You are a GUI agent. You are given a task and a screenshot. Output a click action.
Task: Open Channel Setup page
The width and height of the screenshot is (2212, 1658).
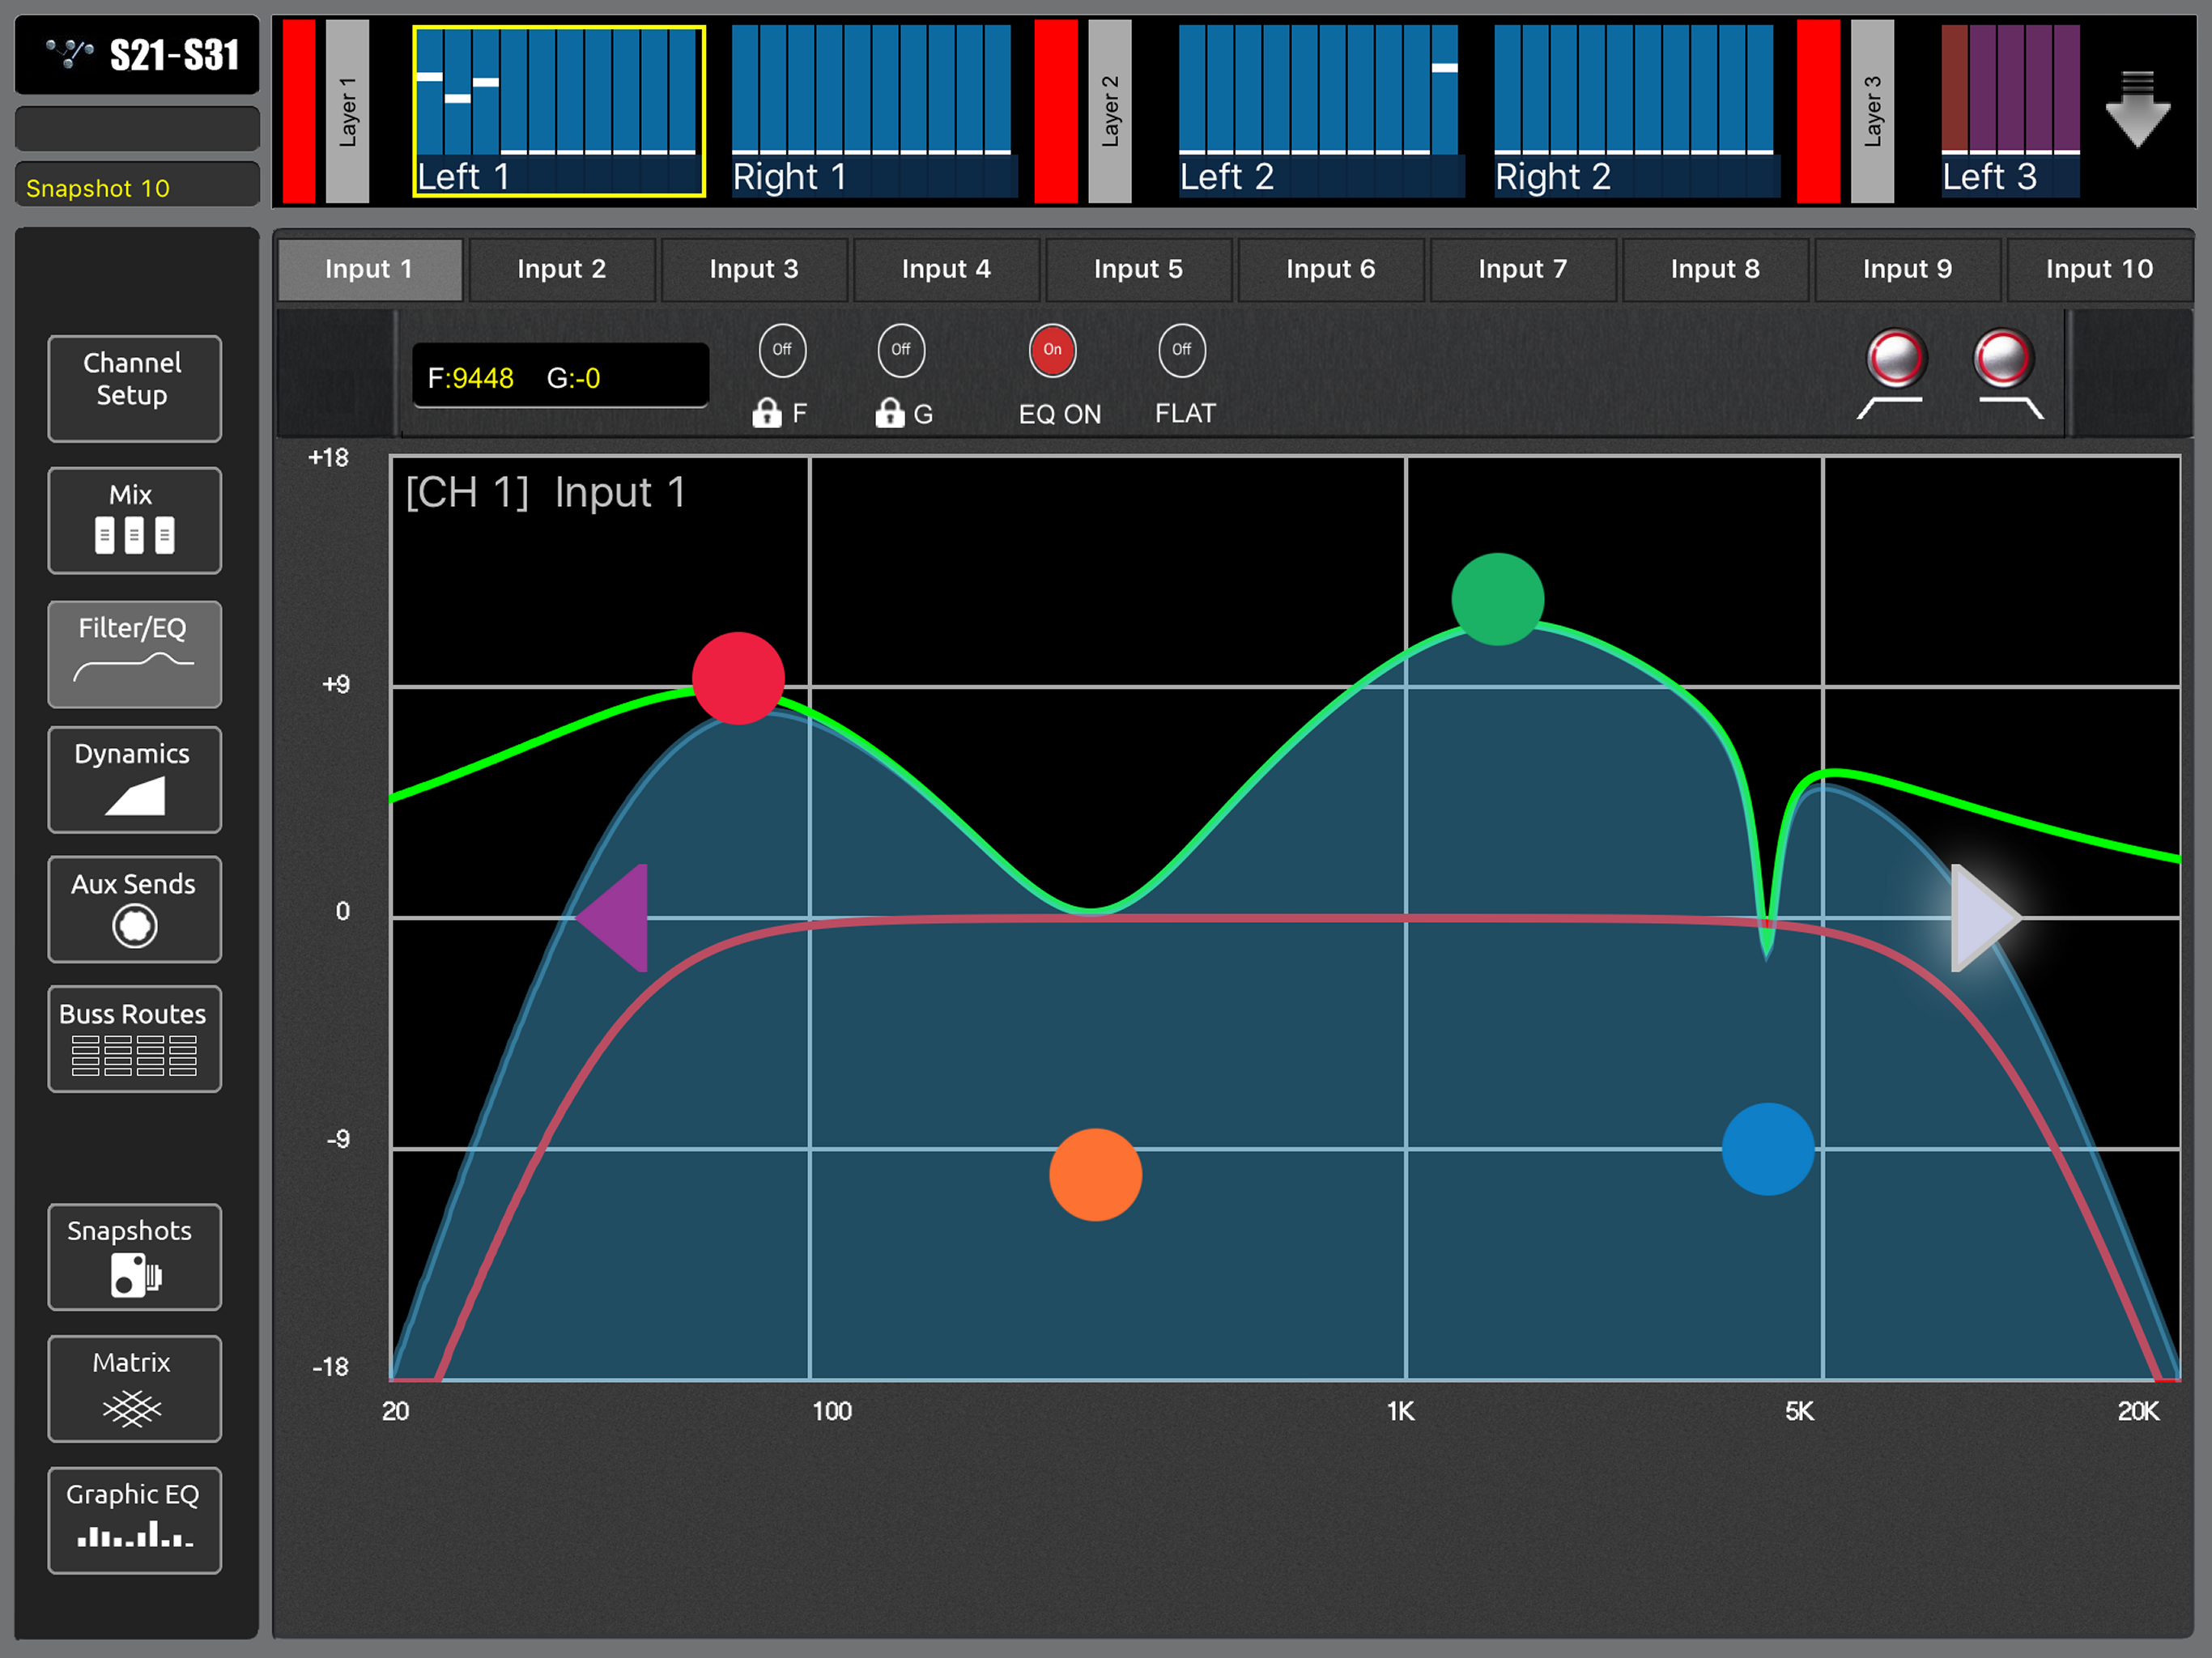(134, 388)
